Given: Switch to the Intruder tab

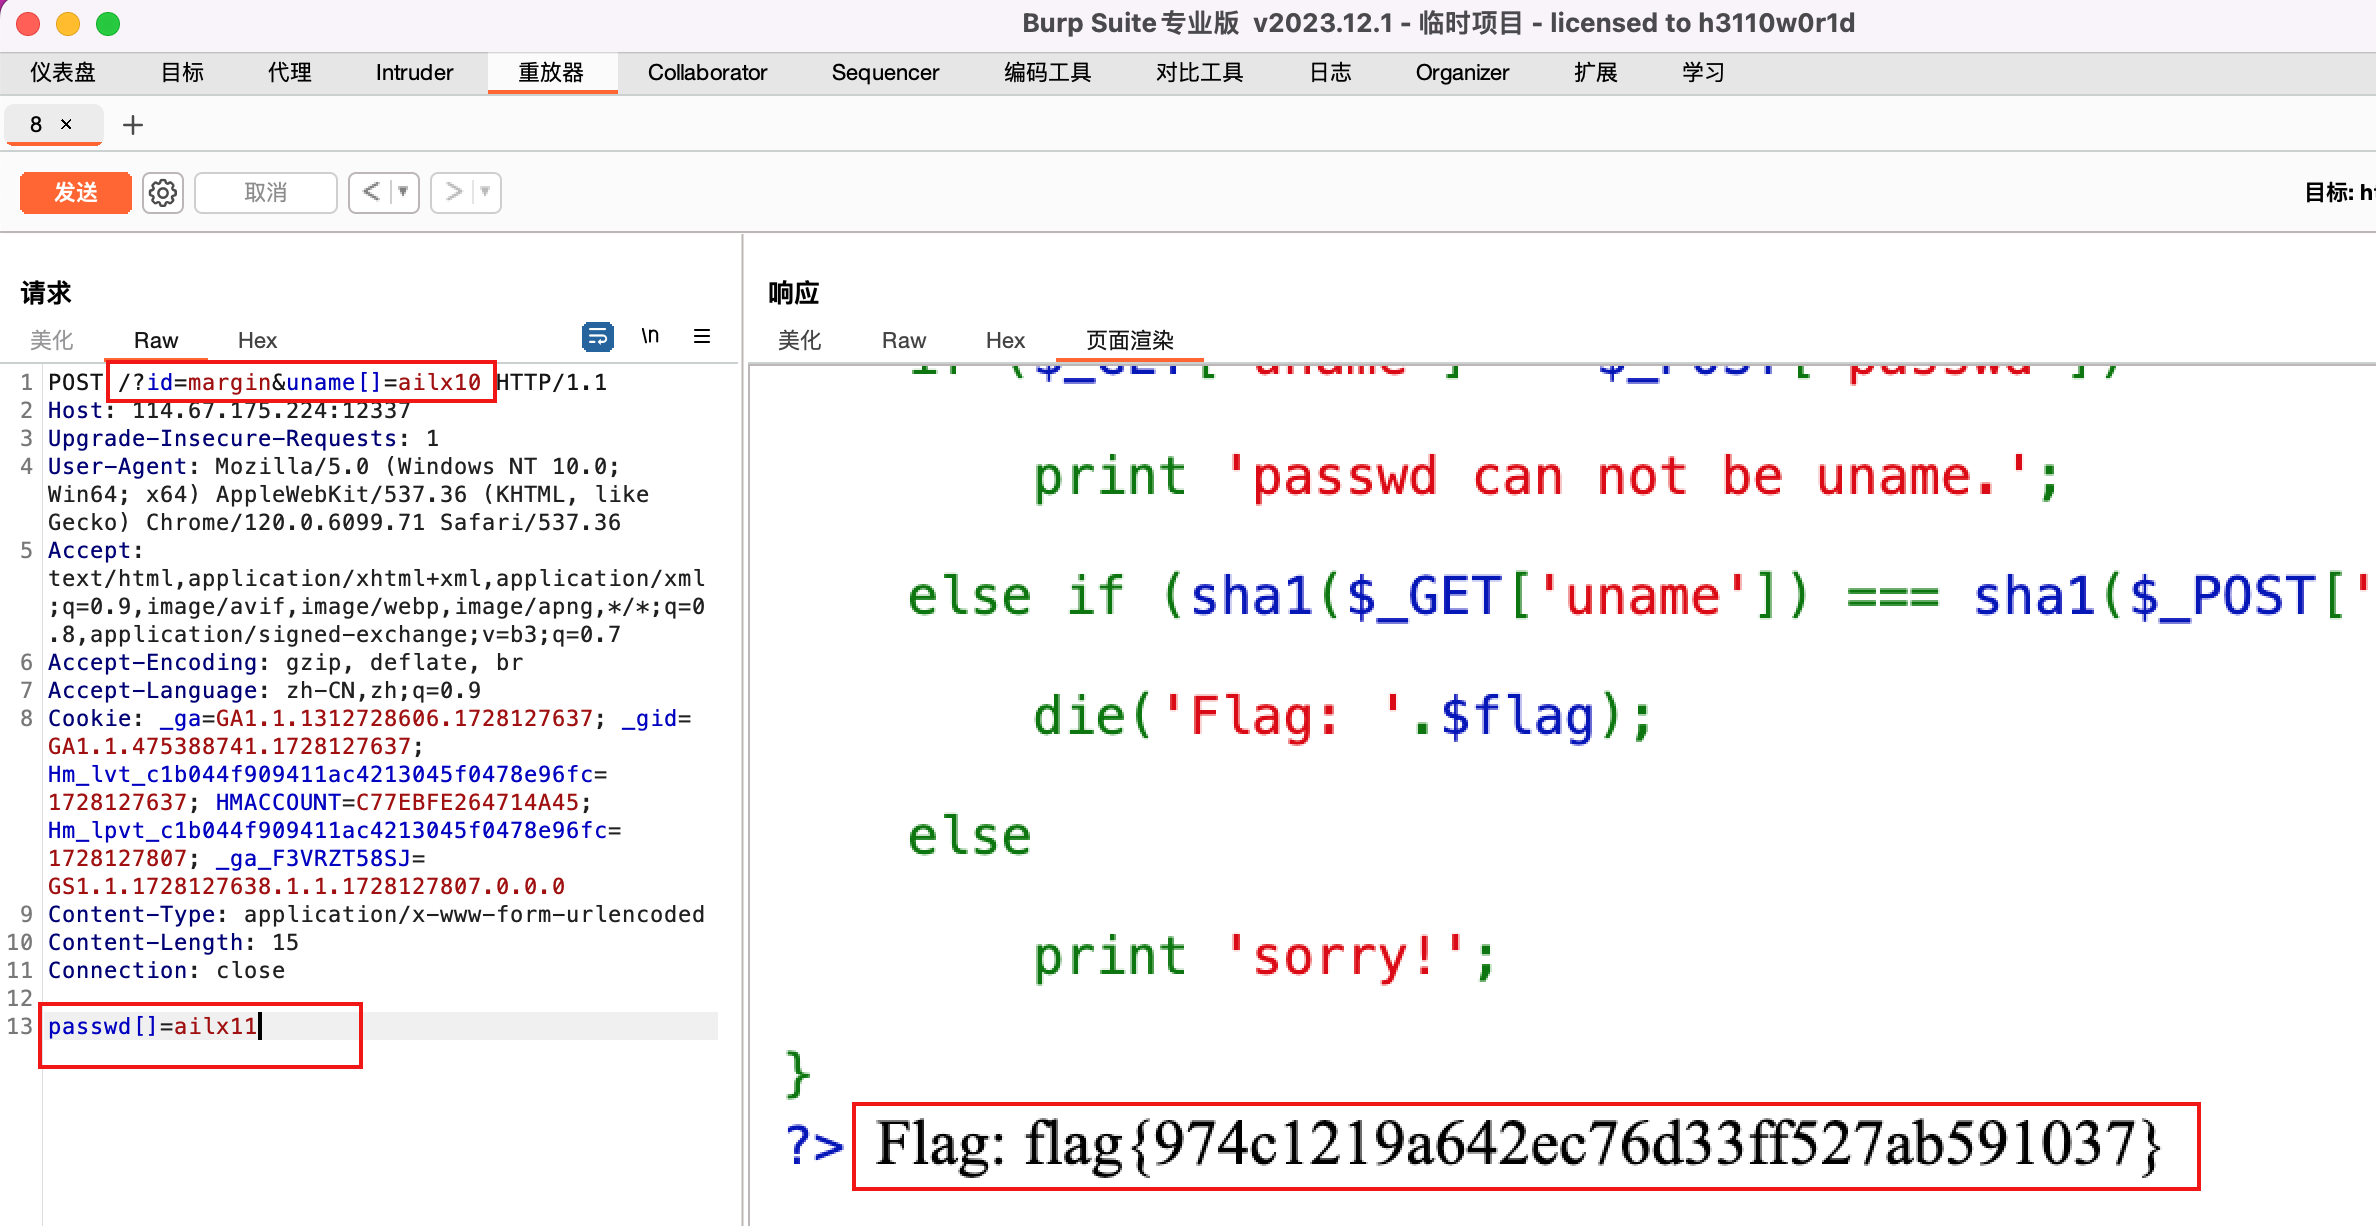Looking at the screenshot, I should pos(413,72).
